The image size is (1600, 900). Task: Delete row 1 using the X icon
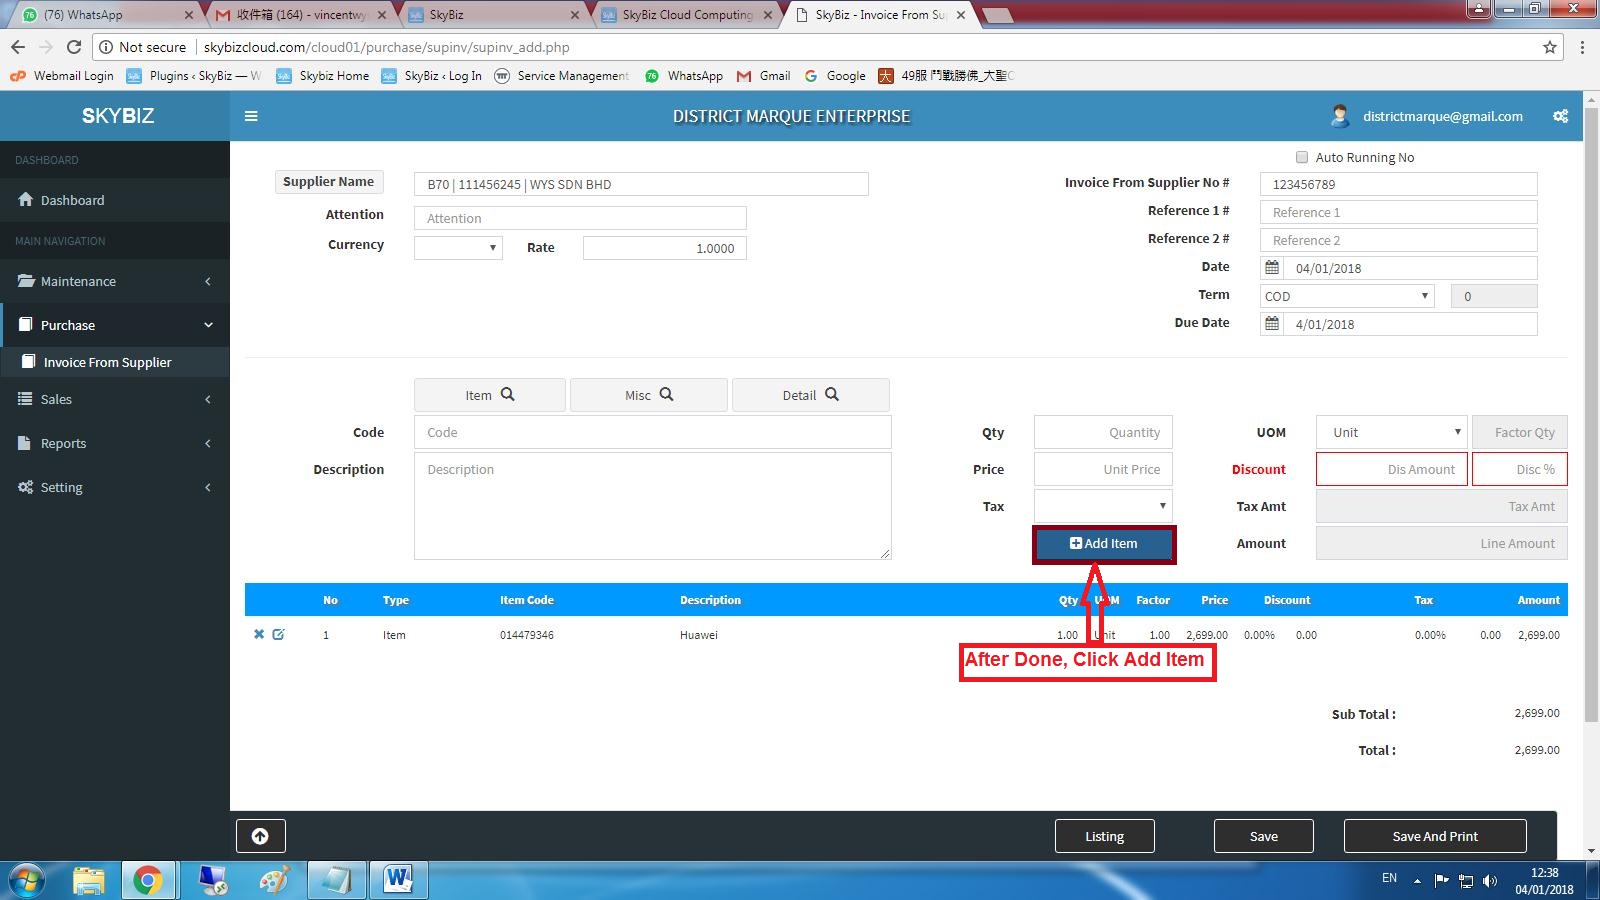click(259, 634)
